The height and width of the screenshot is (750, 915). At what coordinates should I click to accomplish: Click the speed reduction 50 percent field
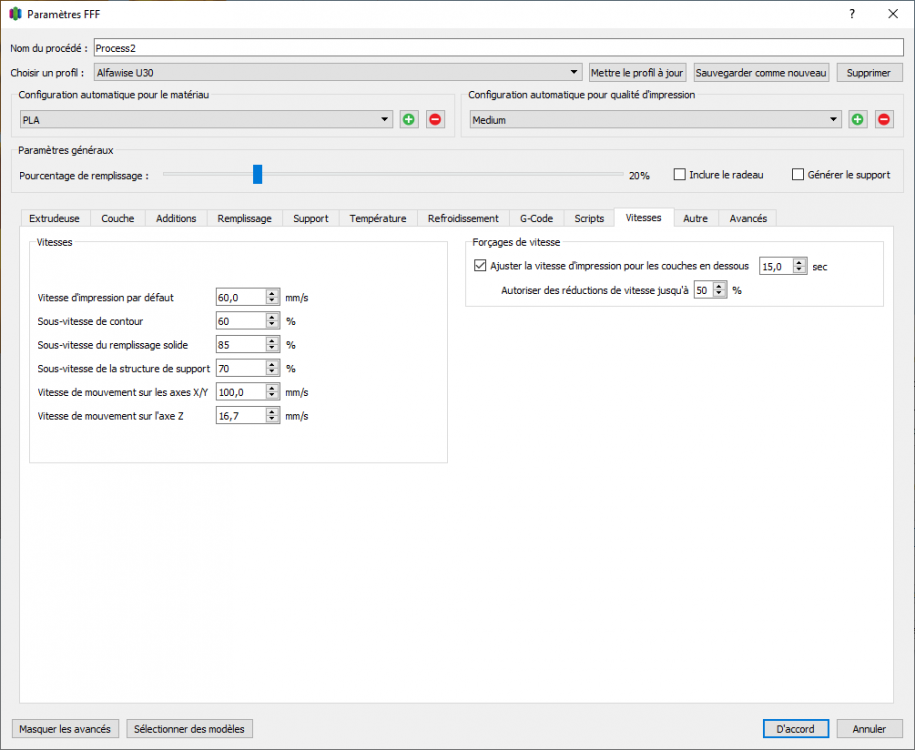[x=703, y=289]
